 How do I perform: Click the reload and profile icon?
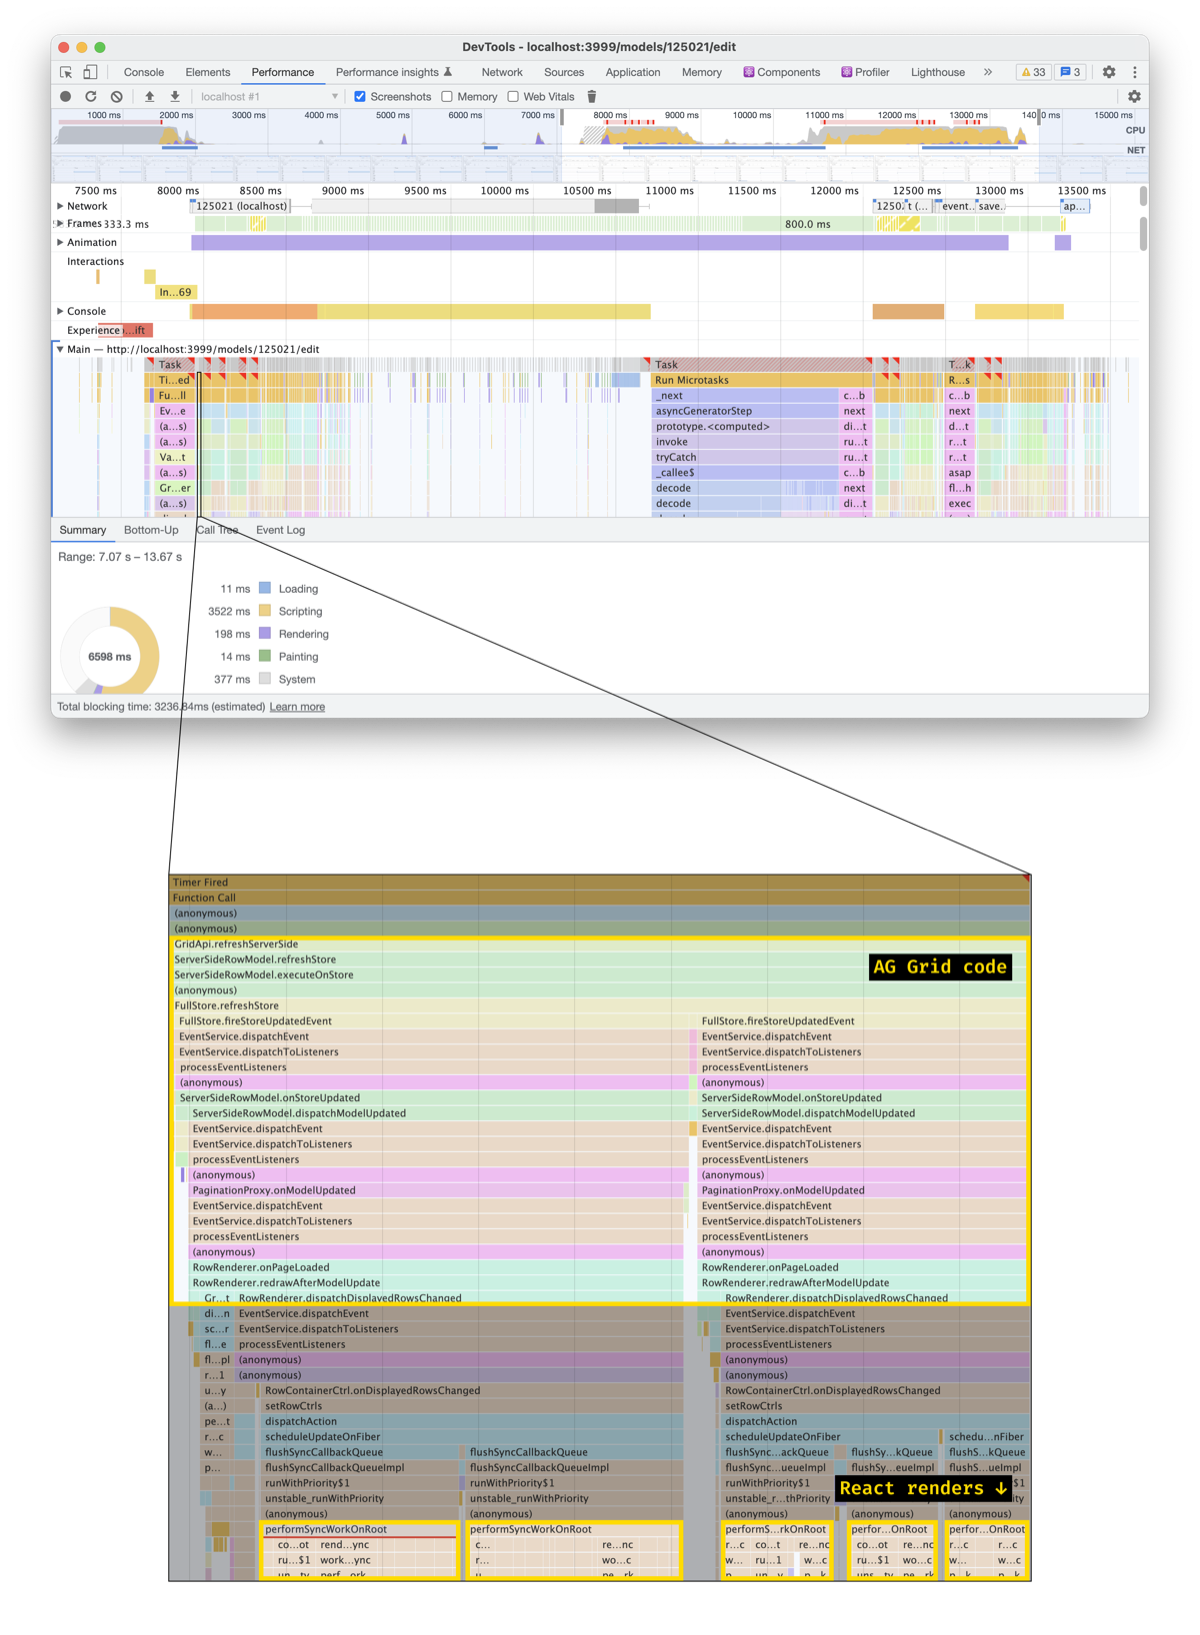(x=91, y=97)
